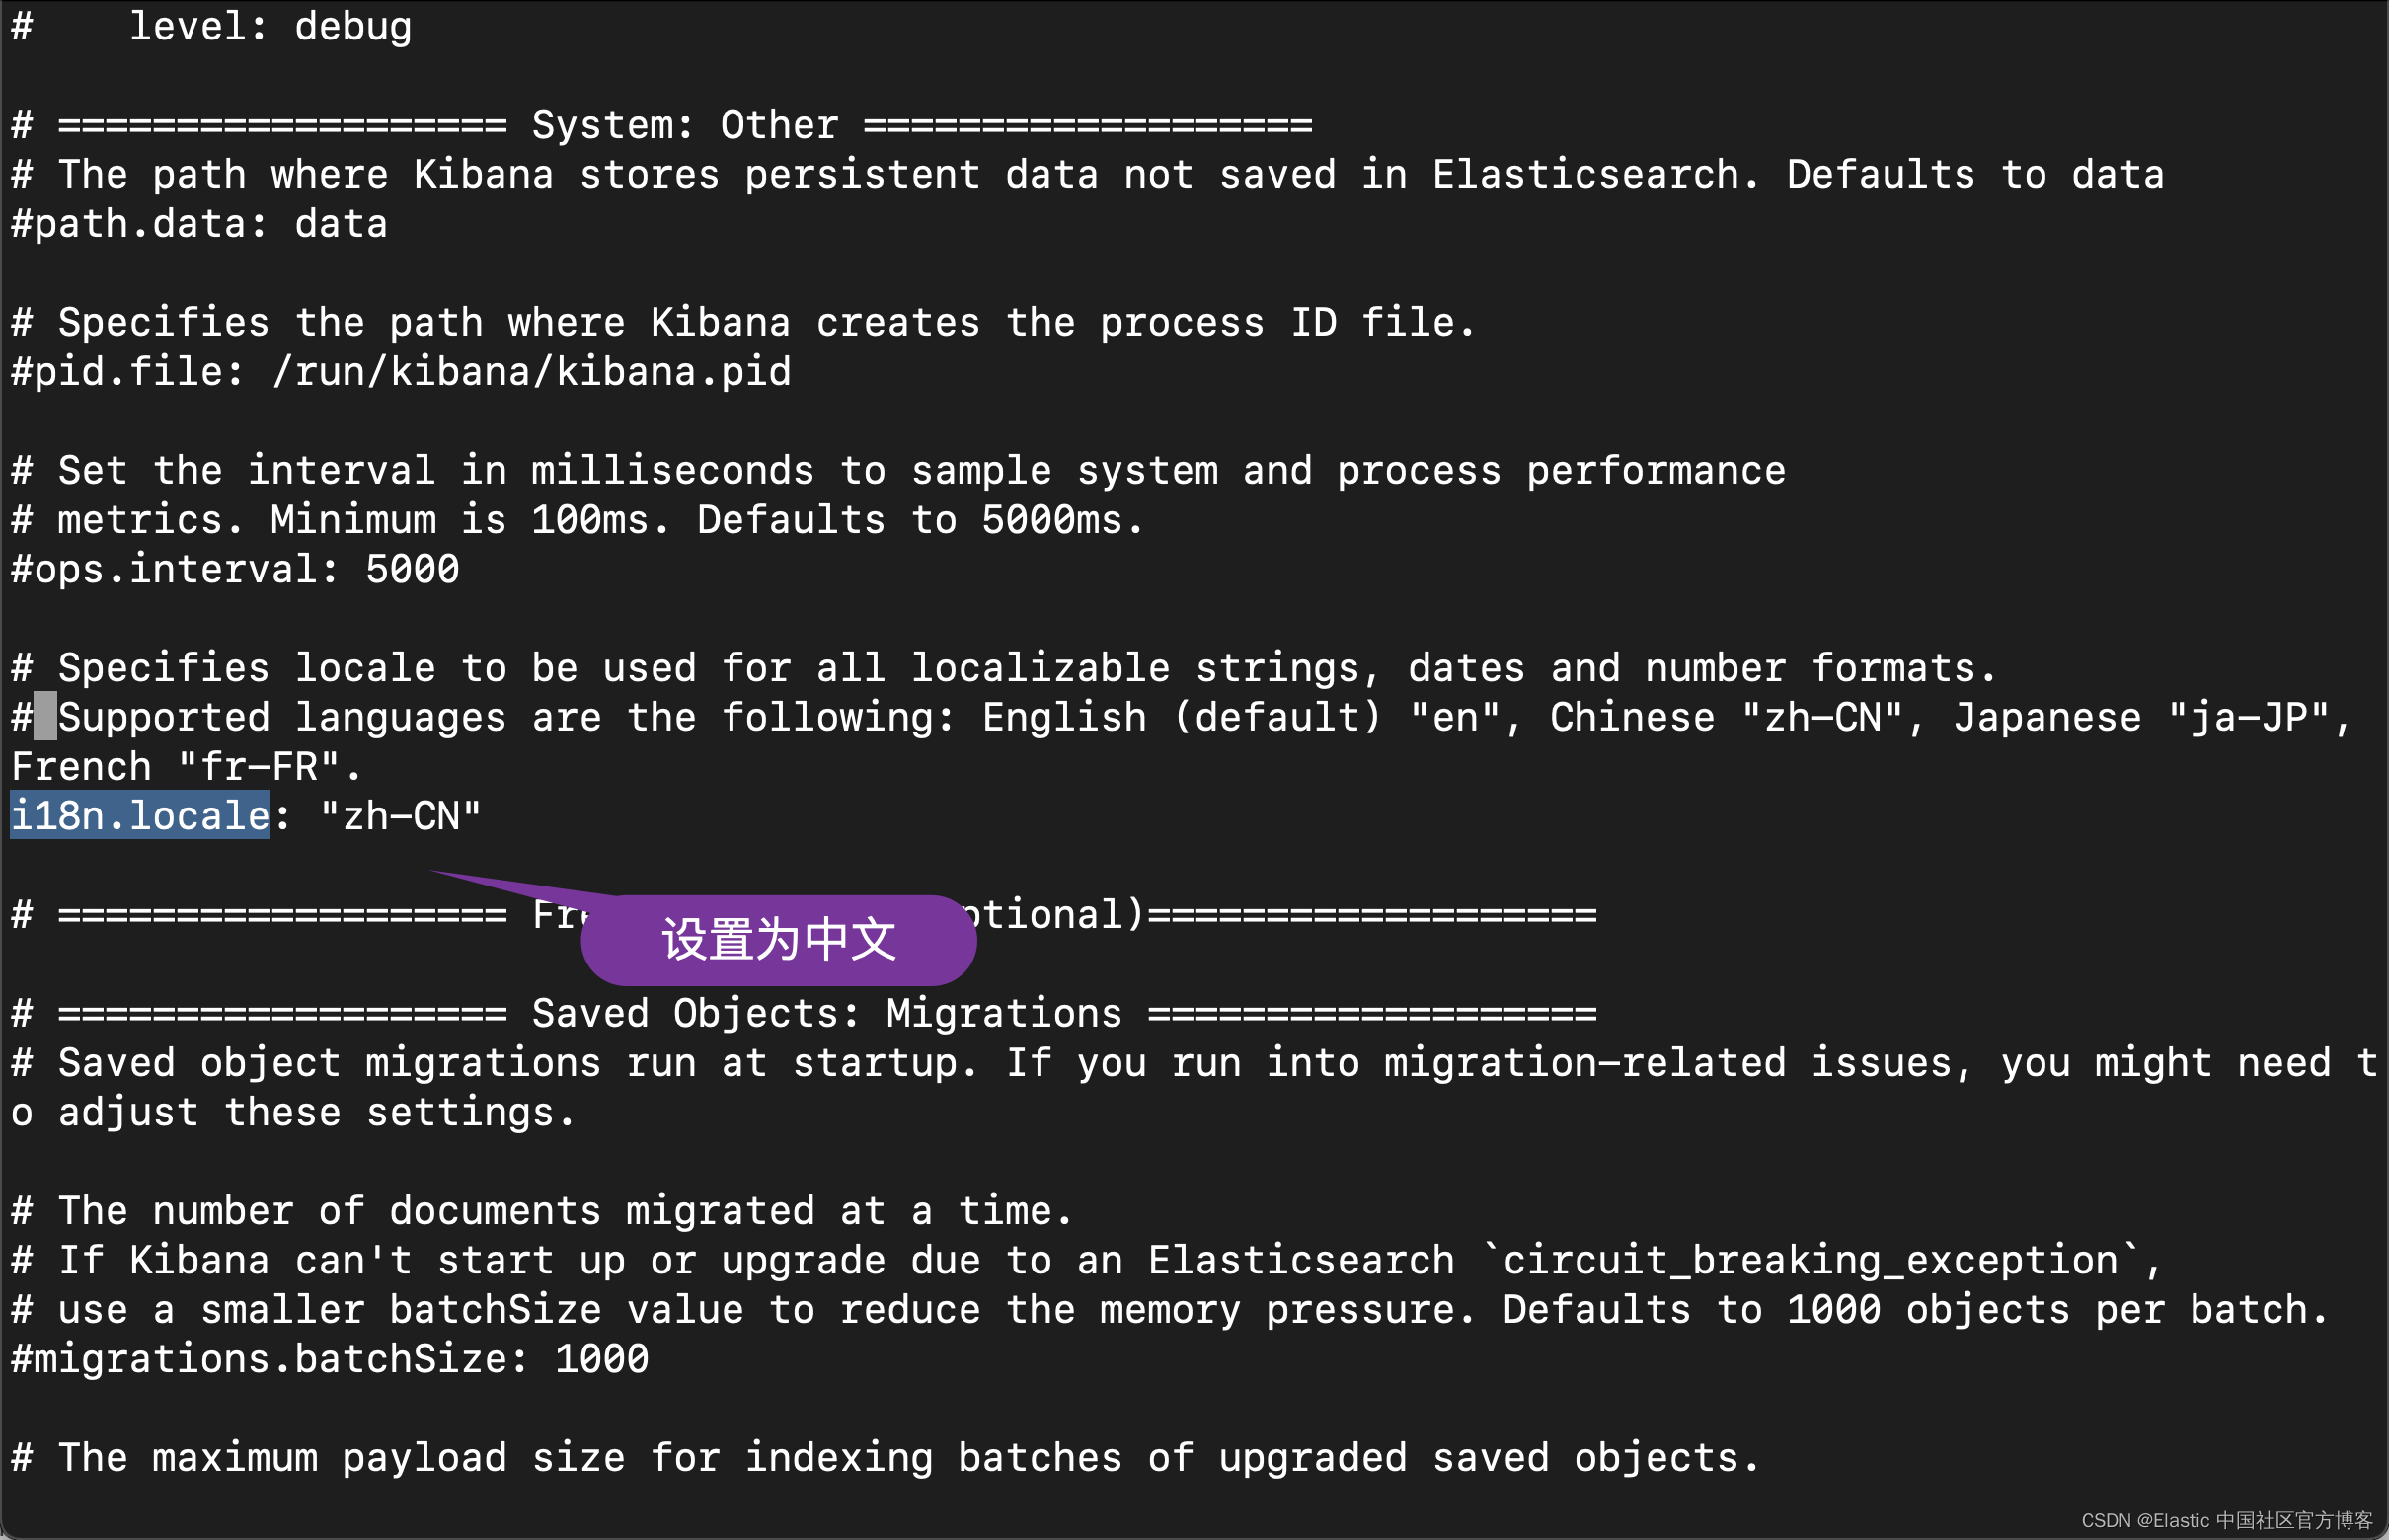Click the block cursor before Supported languages
The width and height of the screenshot is (2389, 1540).
click(x=45, y=717)
